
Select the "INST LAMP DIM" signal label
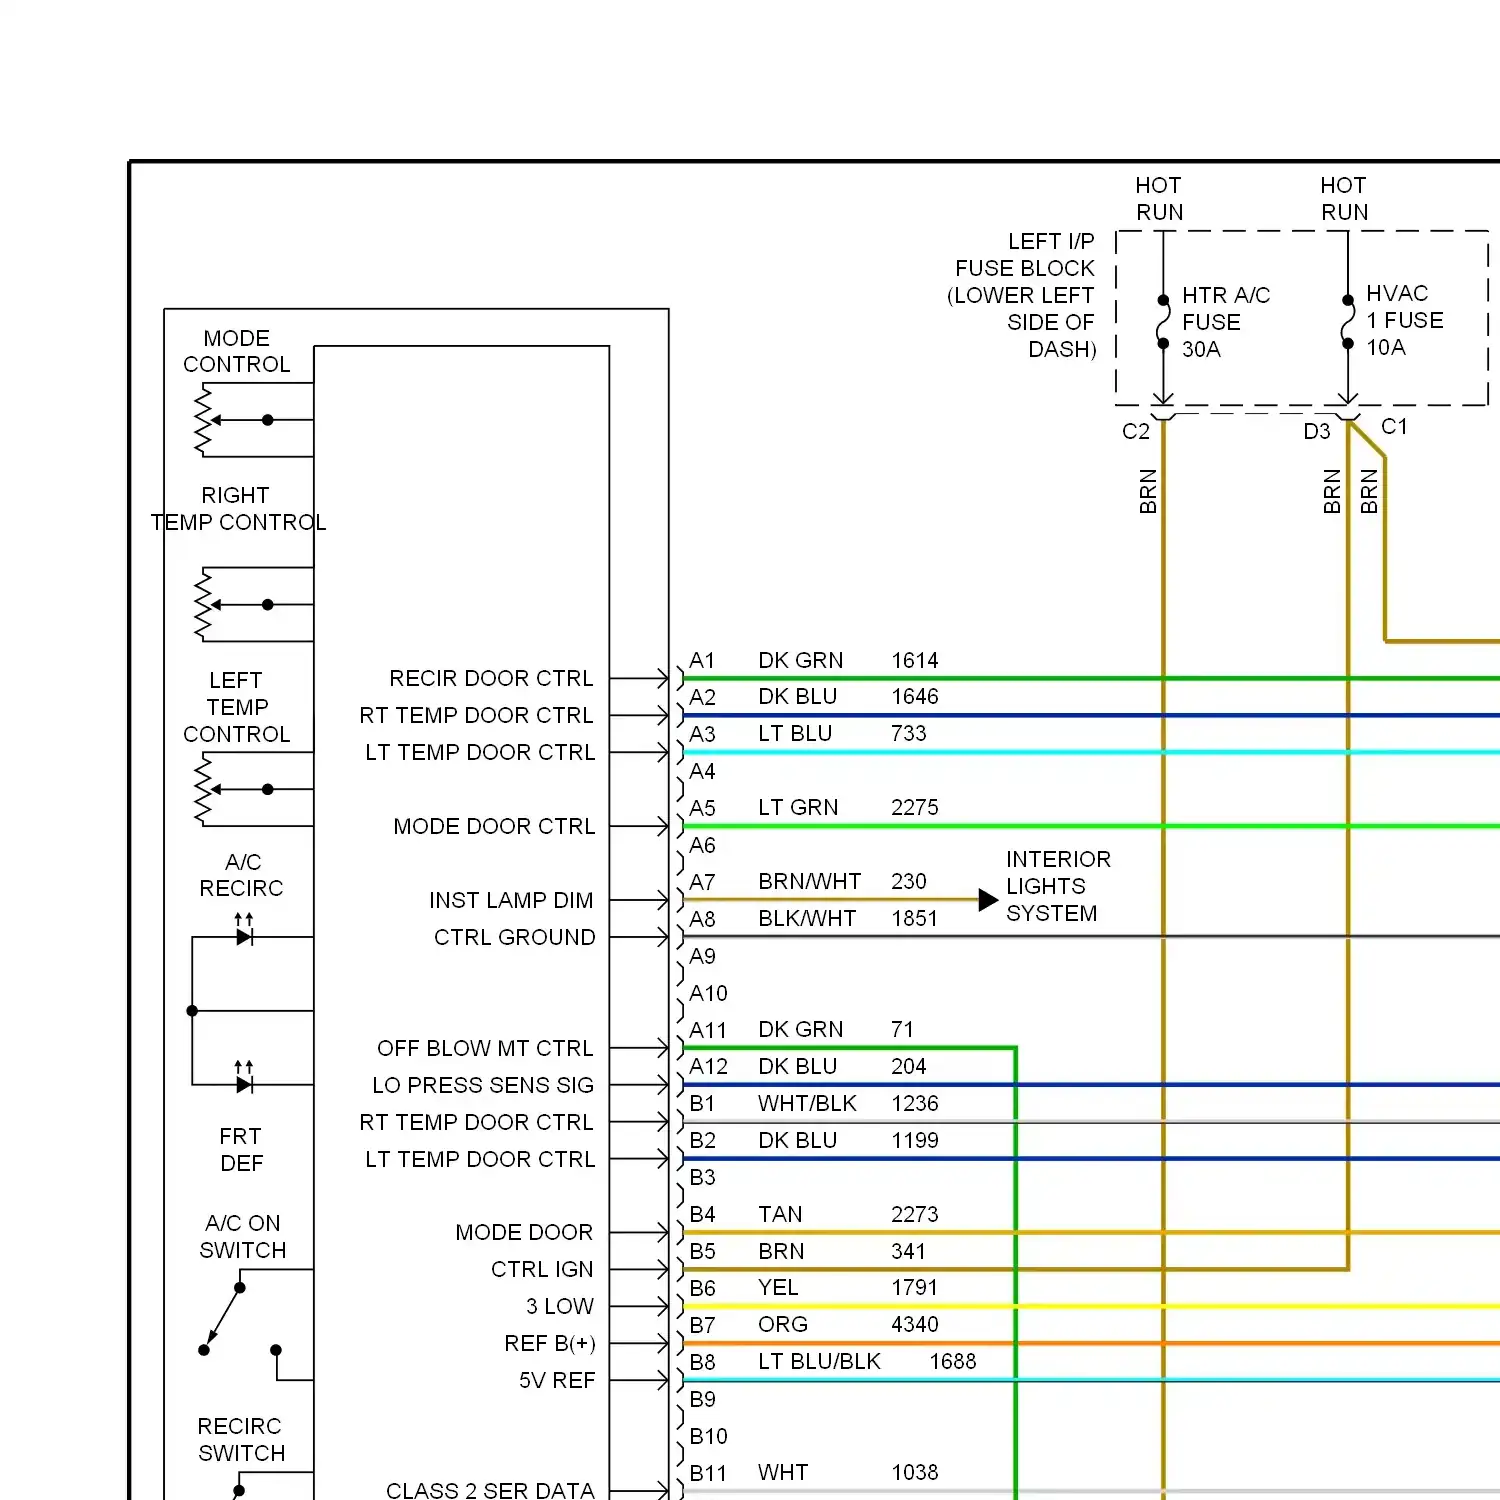[511, 900]
